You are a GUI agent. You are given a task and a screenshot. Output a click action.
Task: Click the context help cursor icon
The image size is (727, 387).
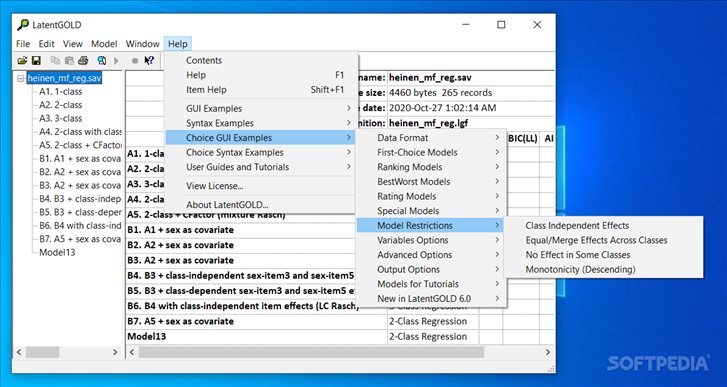coord(149,61)
